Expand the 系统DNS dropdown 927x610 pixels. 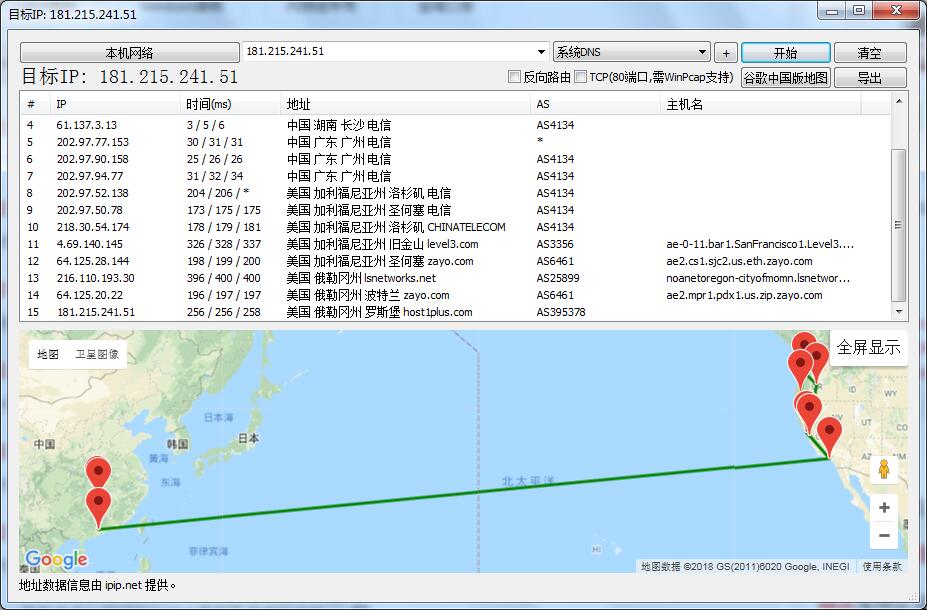click(x=702, y=53)
